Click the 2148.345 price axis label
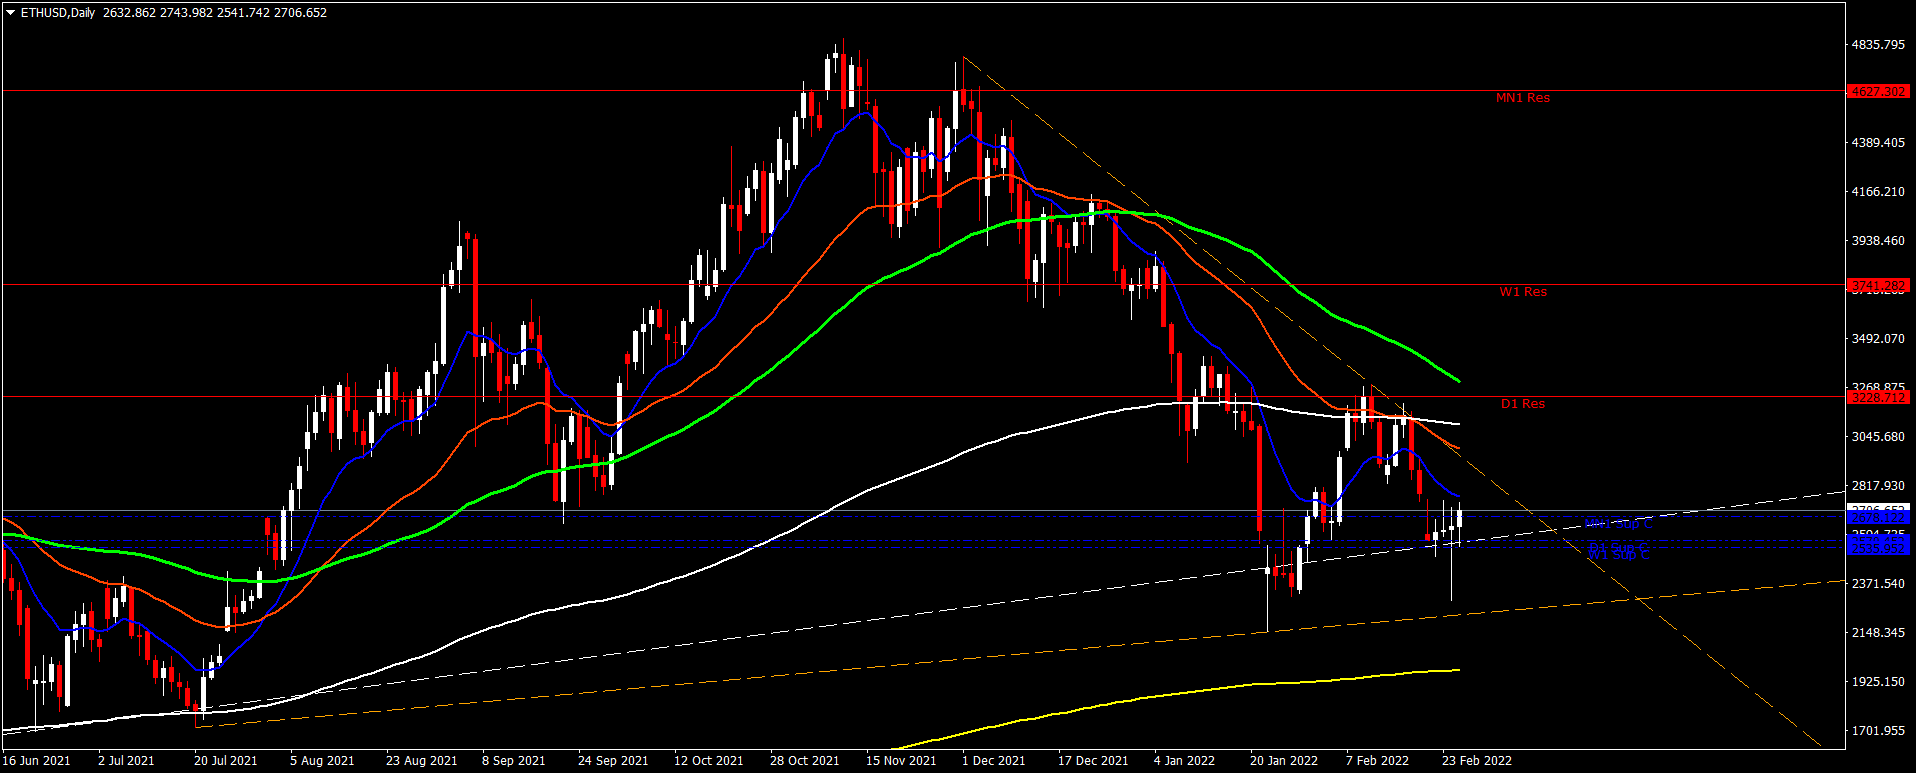 pos(1878,633)
